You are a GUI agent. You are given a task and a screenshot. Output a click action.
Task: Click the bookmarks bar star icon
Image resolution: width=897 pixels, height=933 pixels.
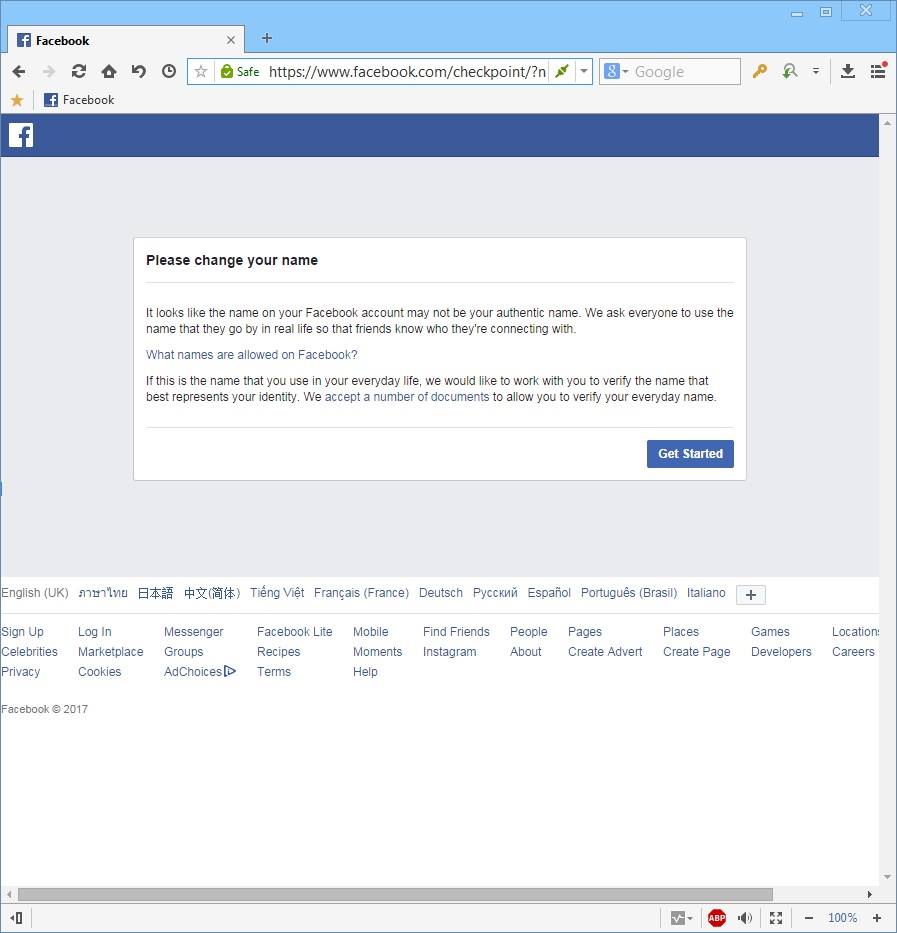click(17, 100)
